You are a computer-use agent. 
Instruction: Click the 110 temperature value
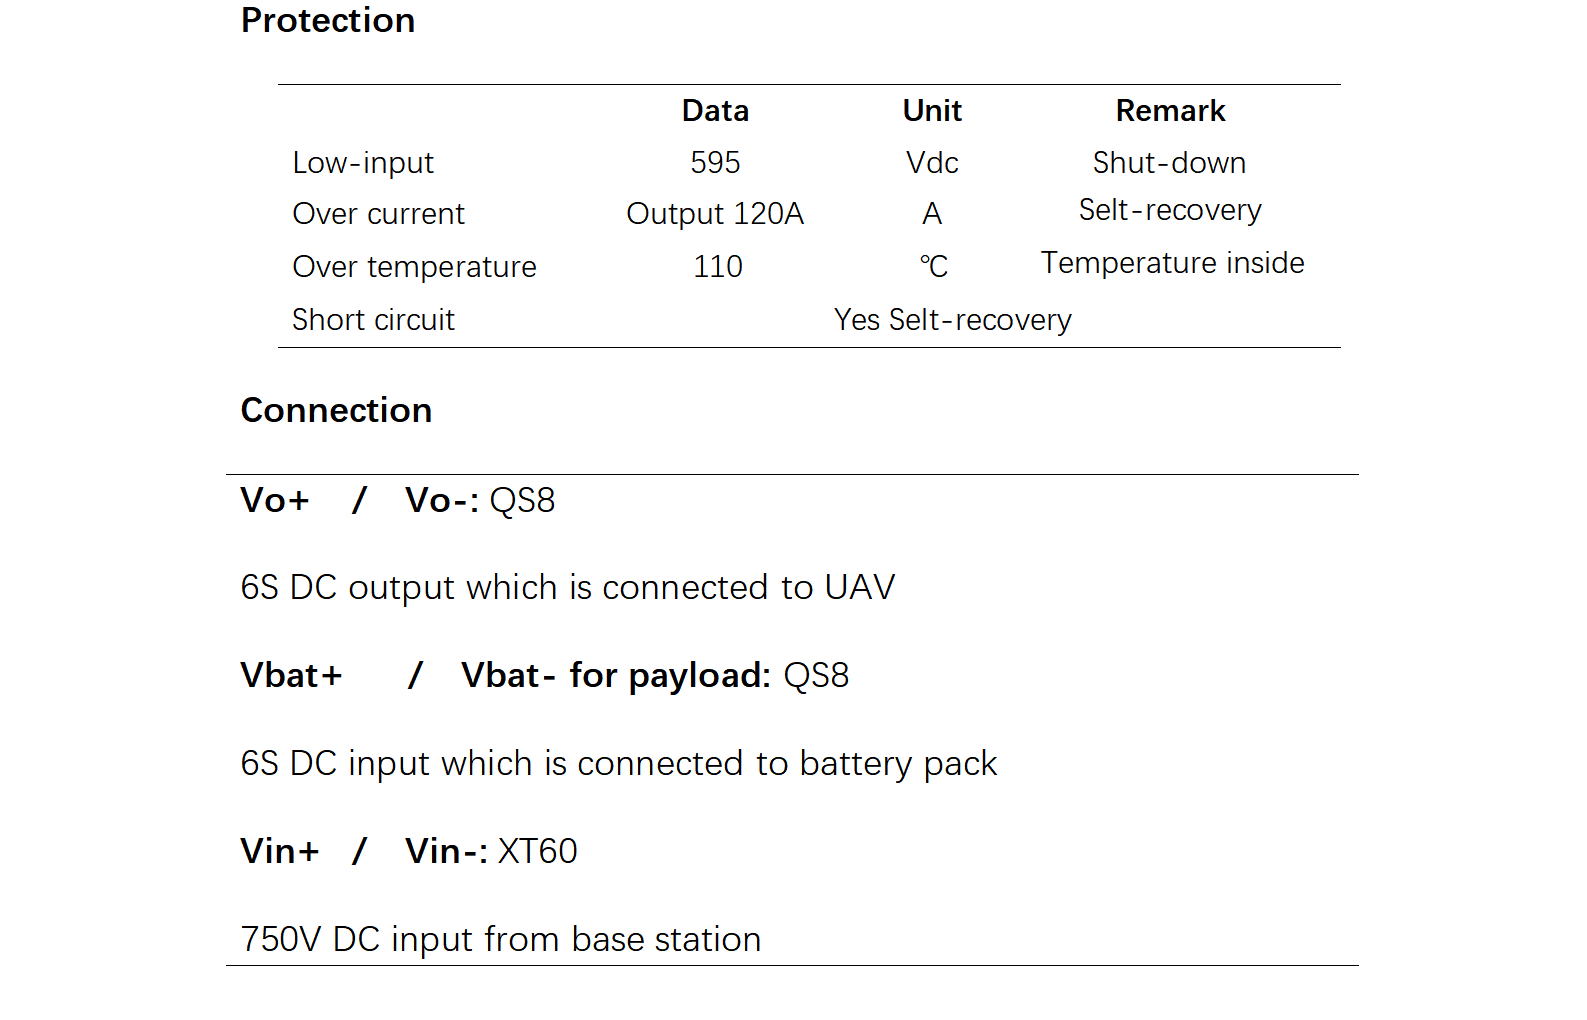click(718, 267)
